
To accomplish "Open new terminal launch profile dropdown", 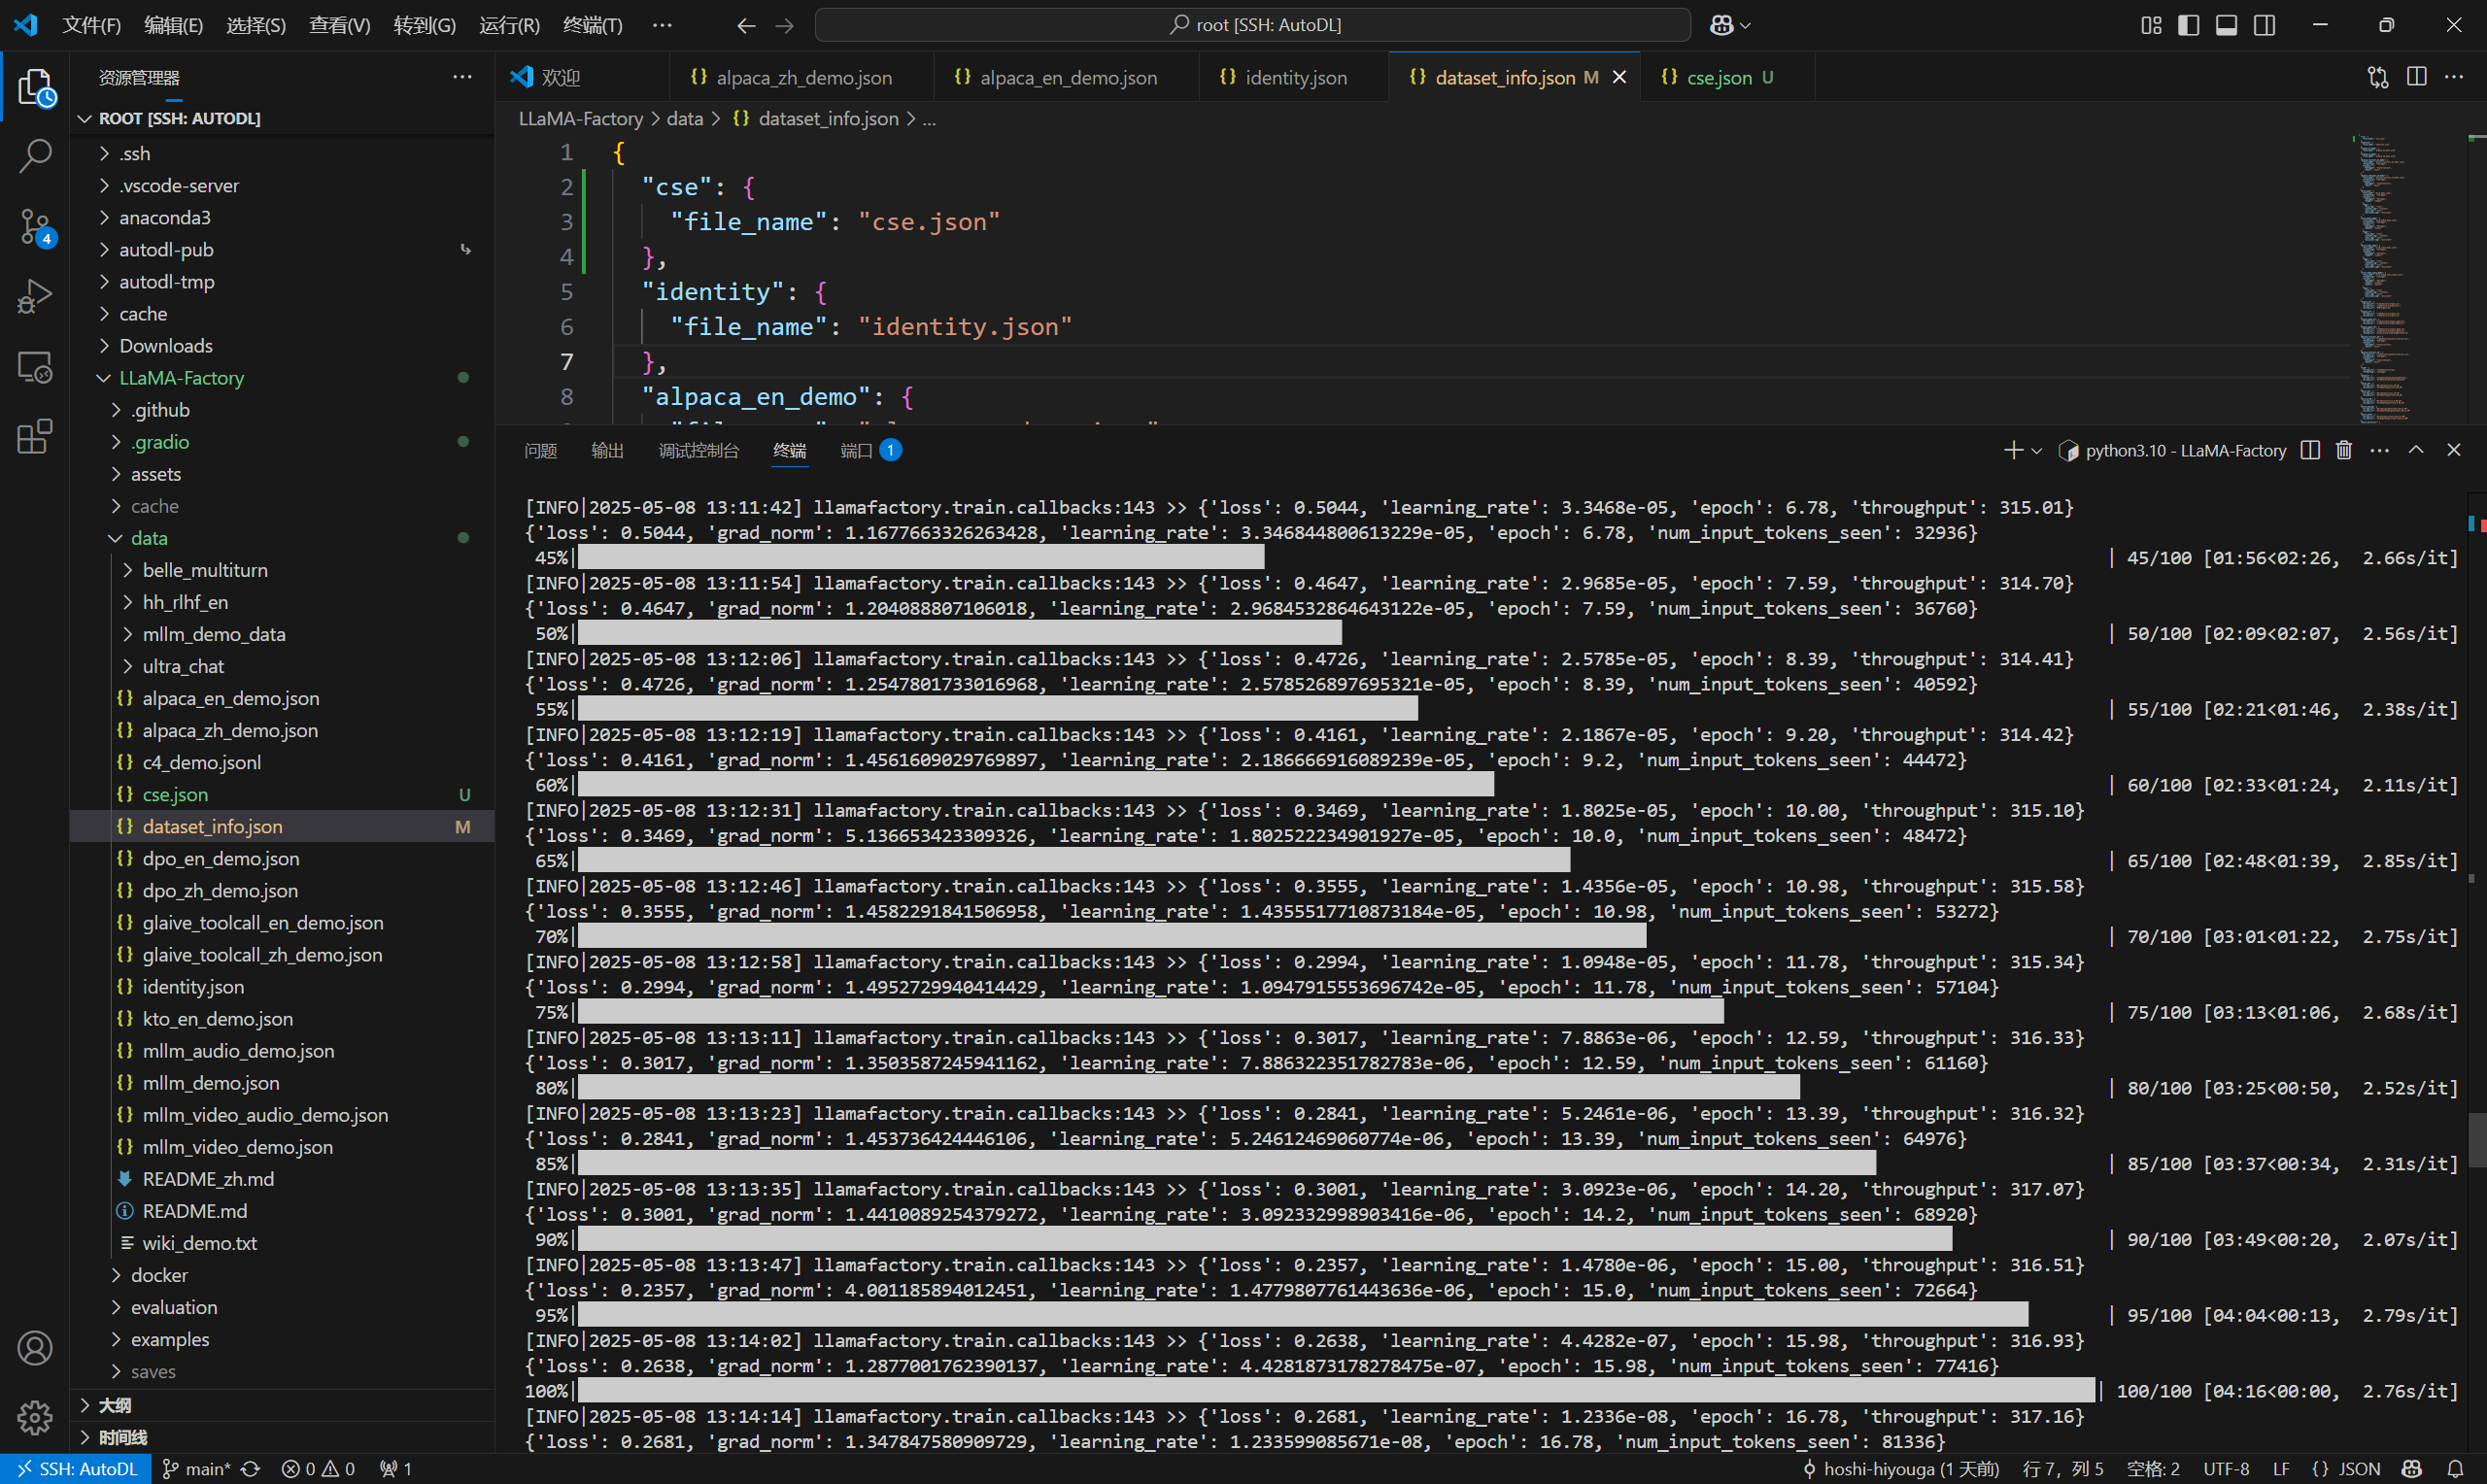I will click(2037, 451).
